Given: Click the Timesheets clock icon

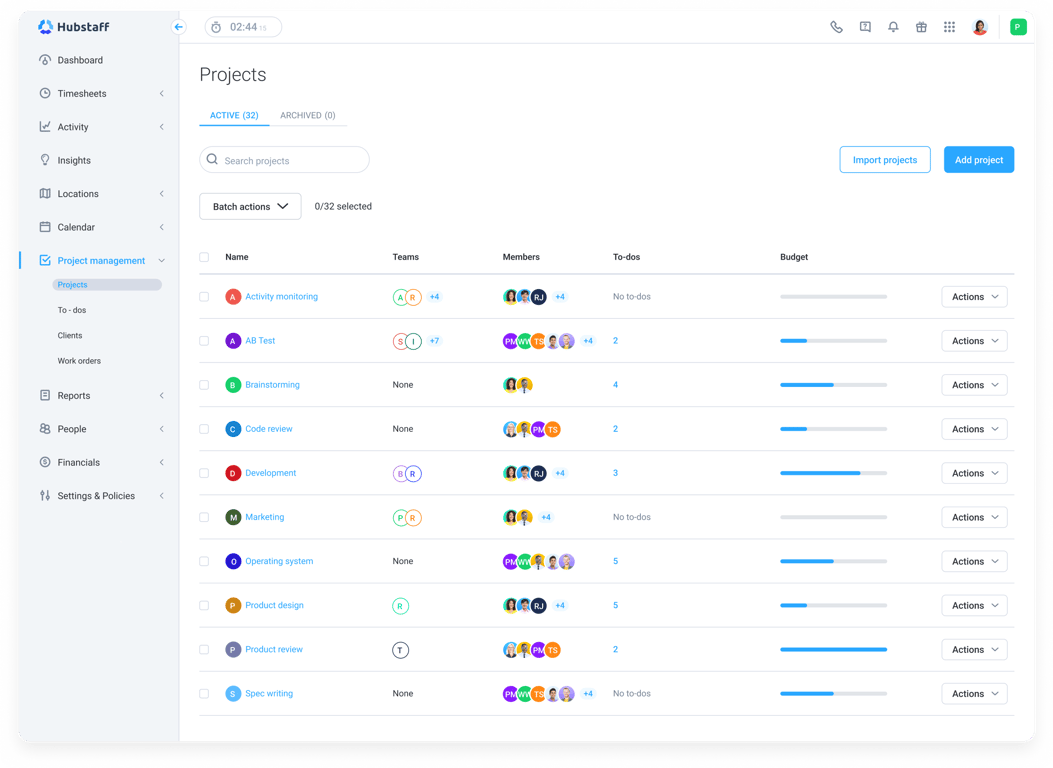Looking at the screenshot, I should click(x=45, y=93).
